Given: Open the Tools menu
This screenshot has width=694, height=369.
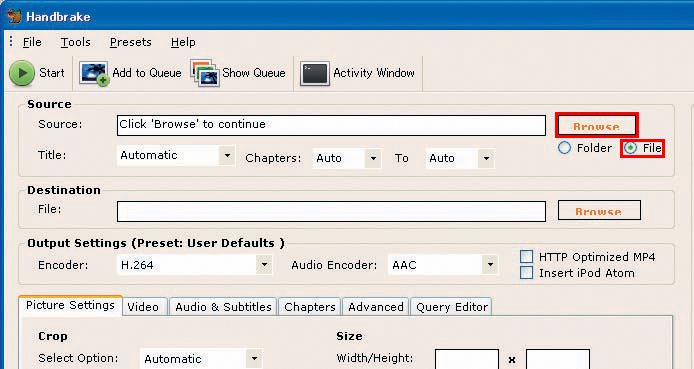Looking at the screenshot, I should (76, 42).
